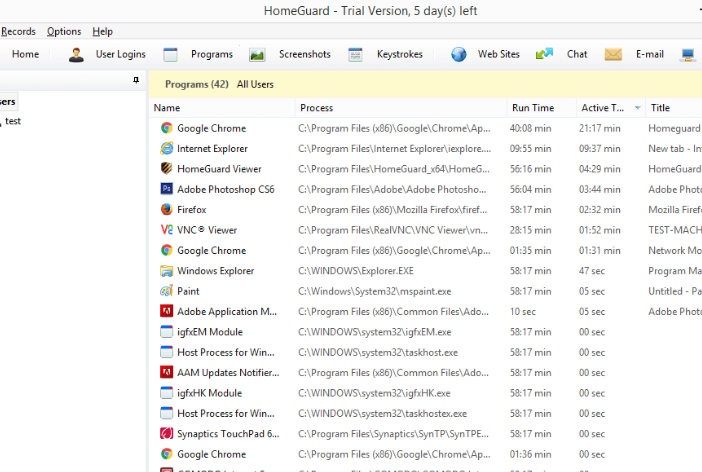
Task: Click the Paint palette icon
Action: [x=167, y=291]
